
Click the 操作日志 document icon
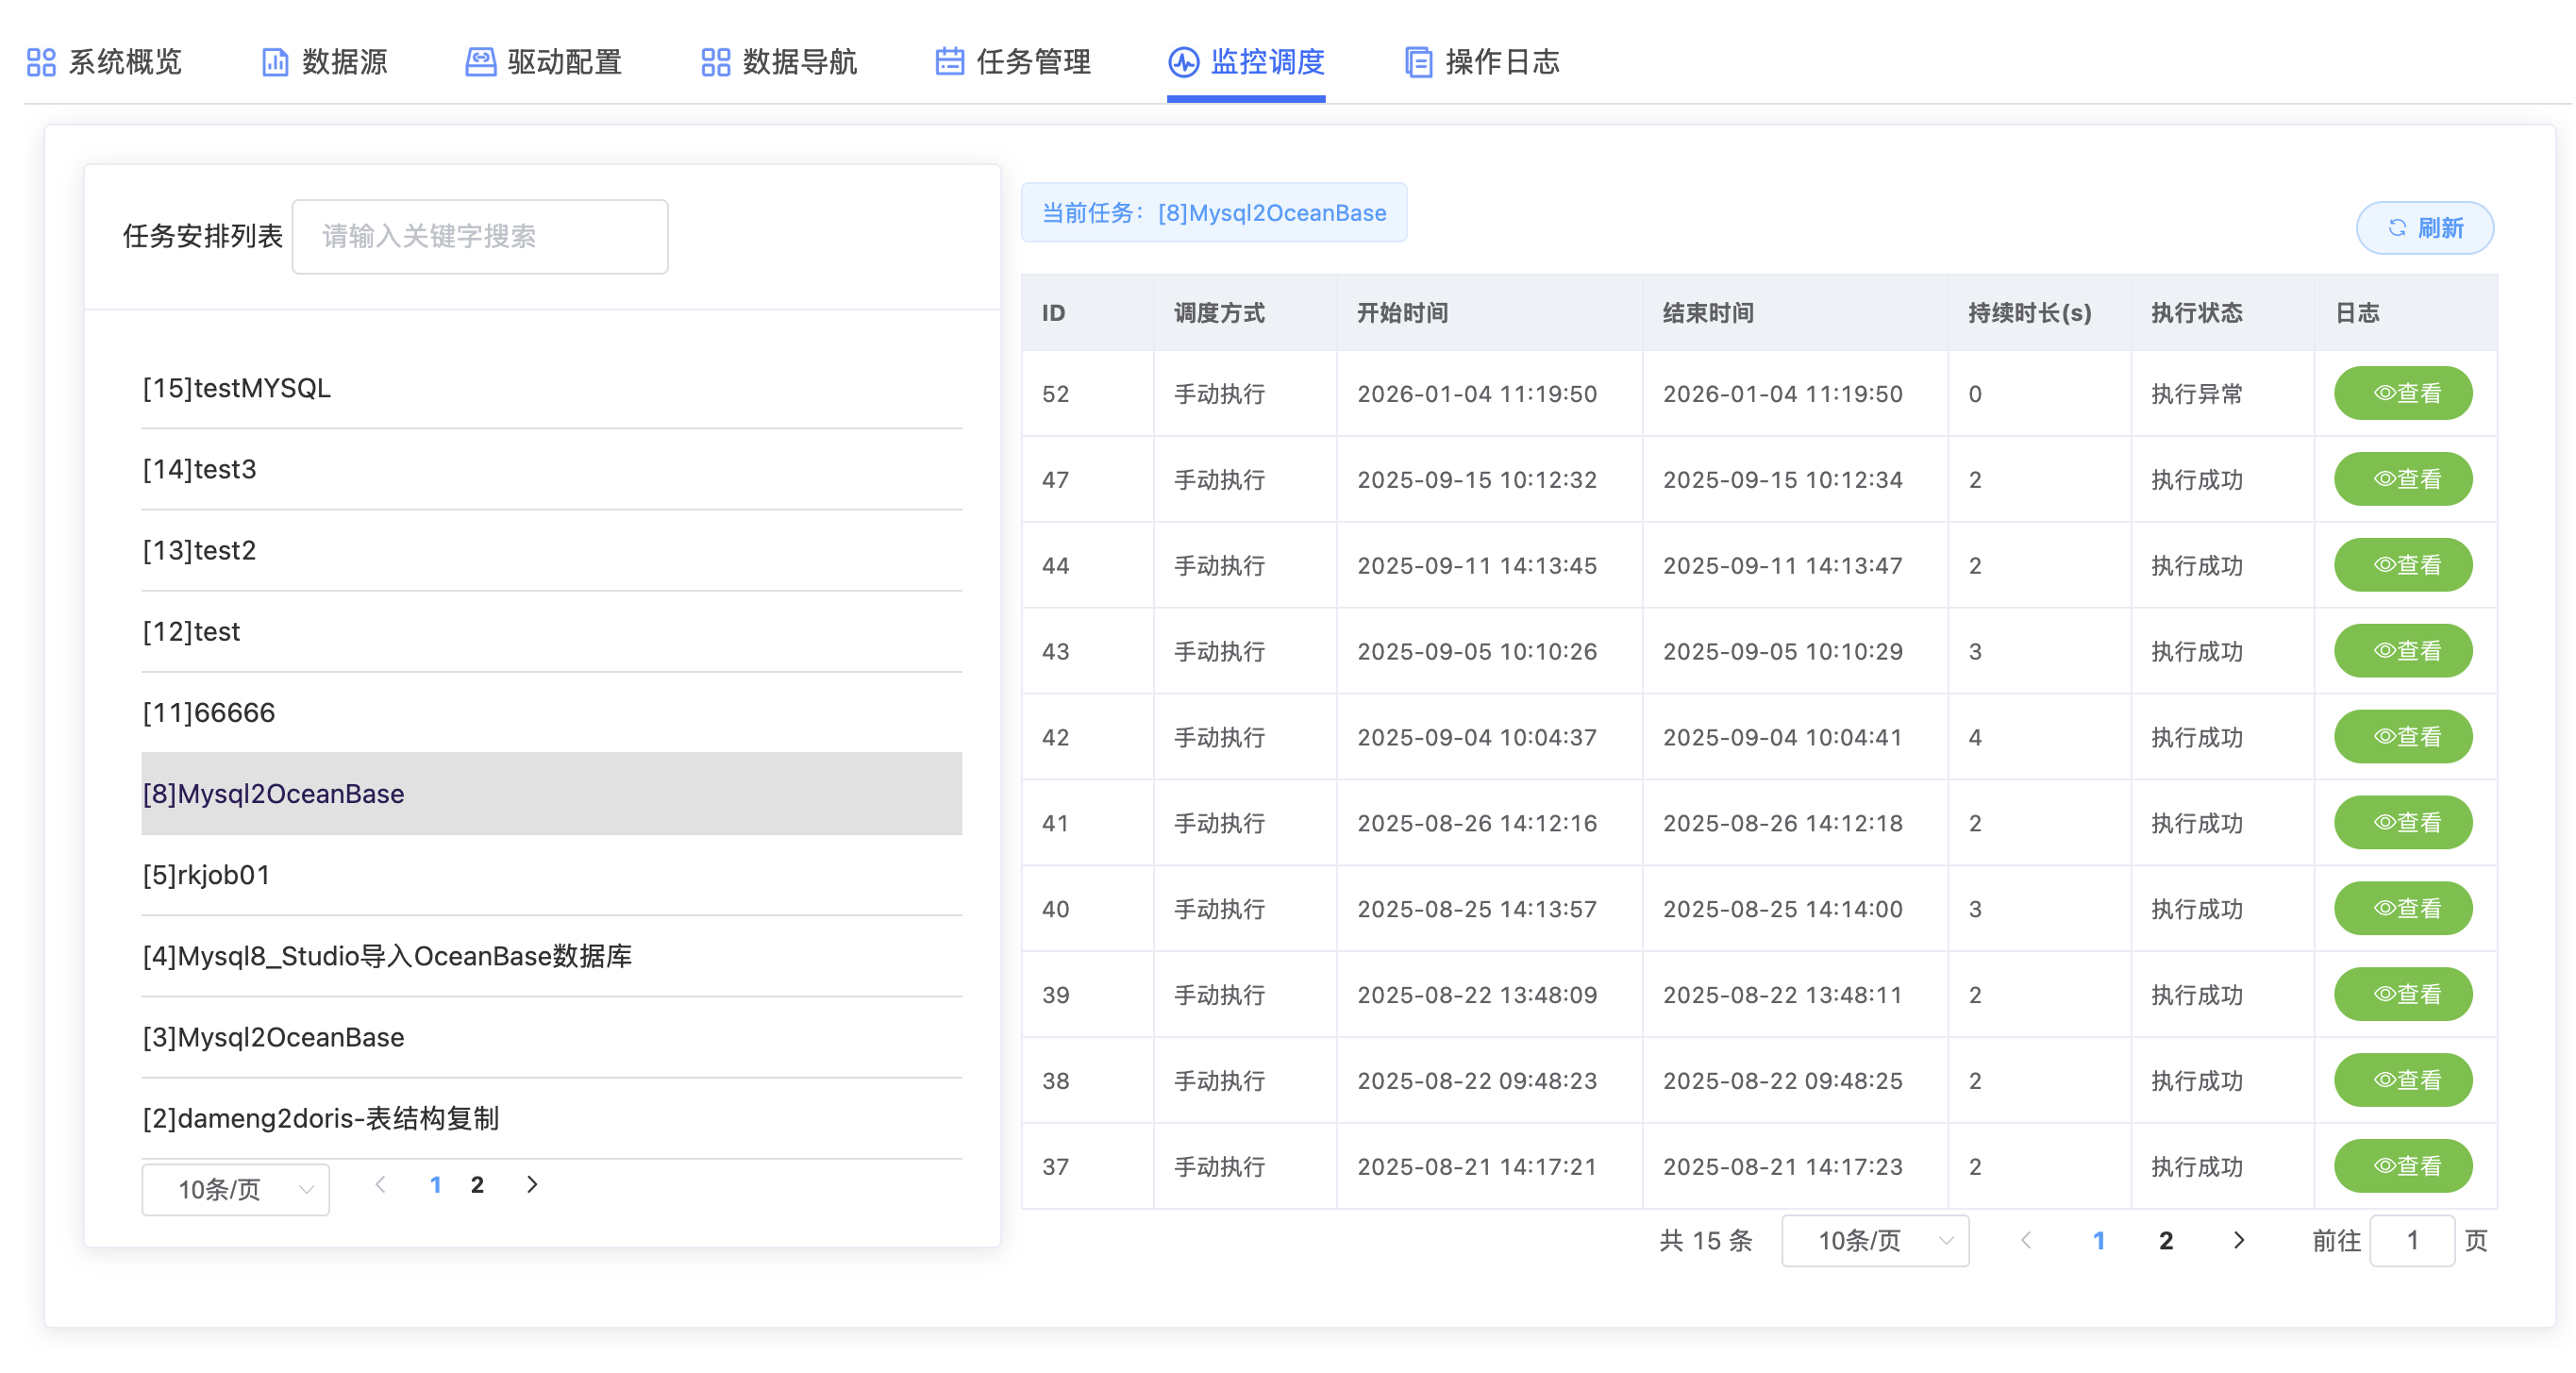coord(1418,62)
